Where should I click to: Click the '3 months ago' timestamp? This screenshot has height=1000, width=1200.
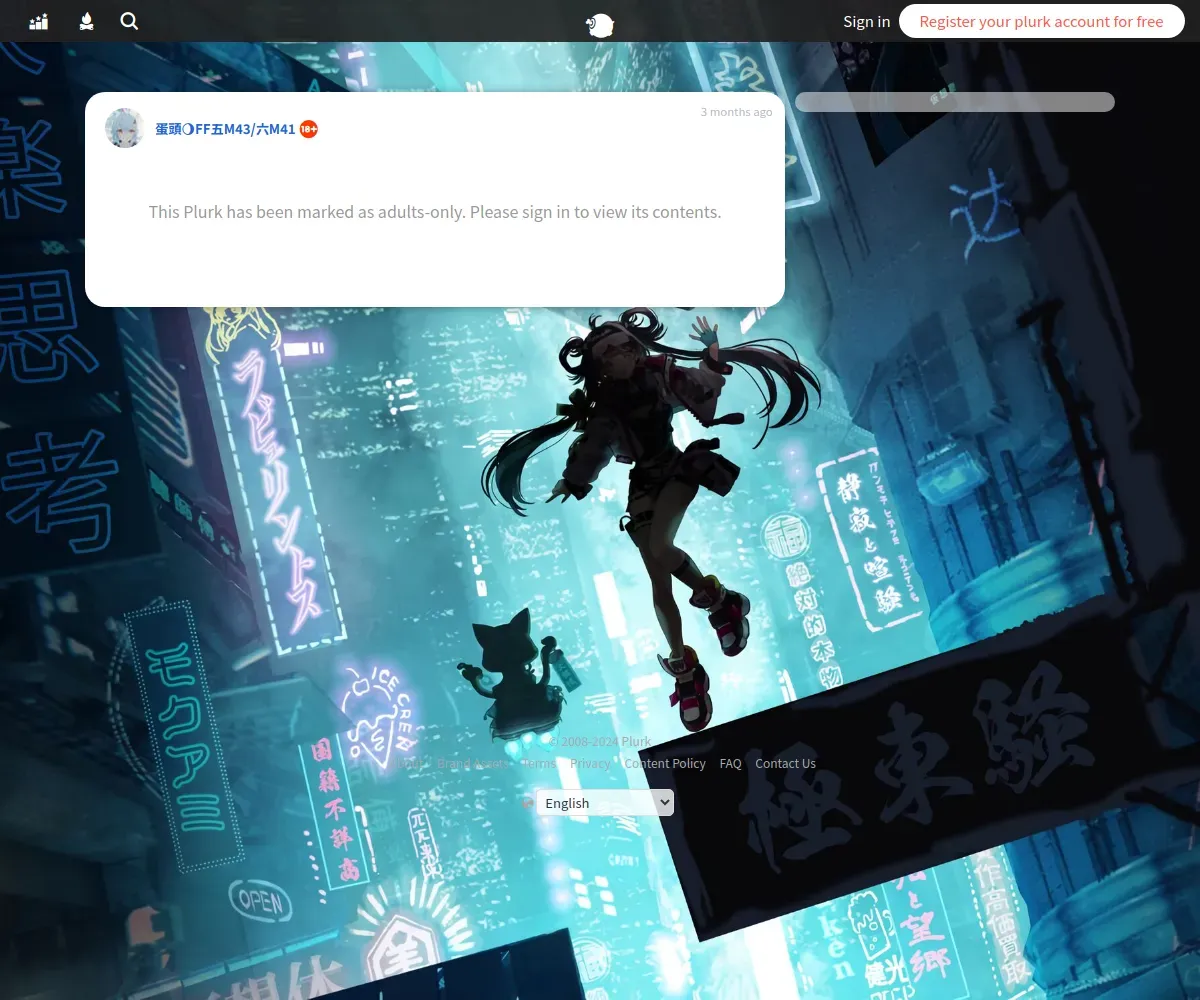(x=736, y=112)
